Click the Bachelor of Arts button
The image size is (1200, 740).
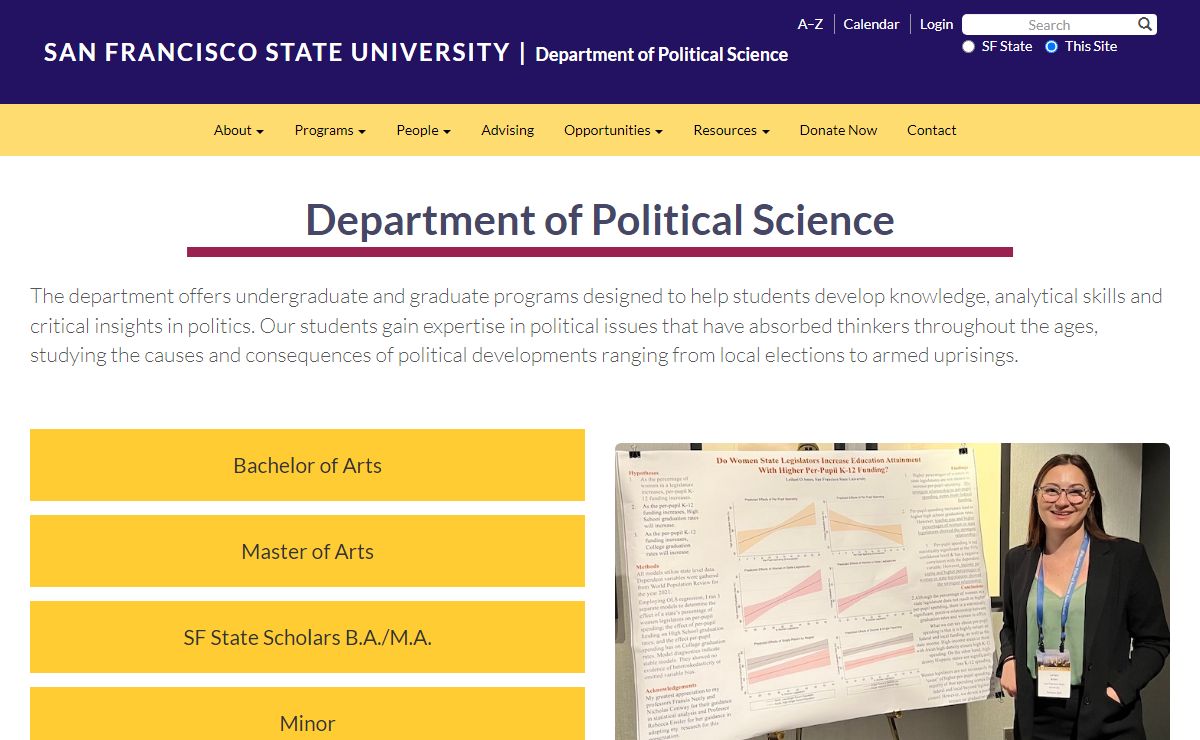pyautogui.click(x=307, y=465)
